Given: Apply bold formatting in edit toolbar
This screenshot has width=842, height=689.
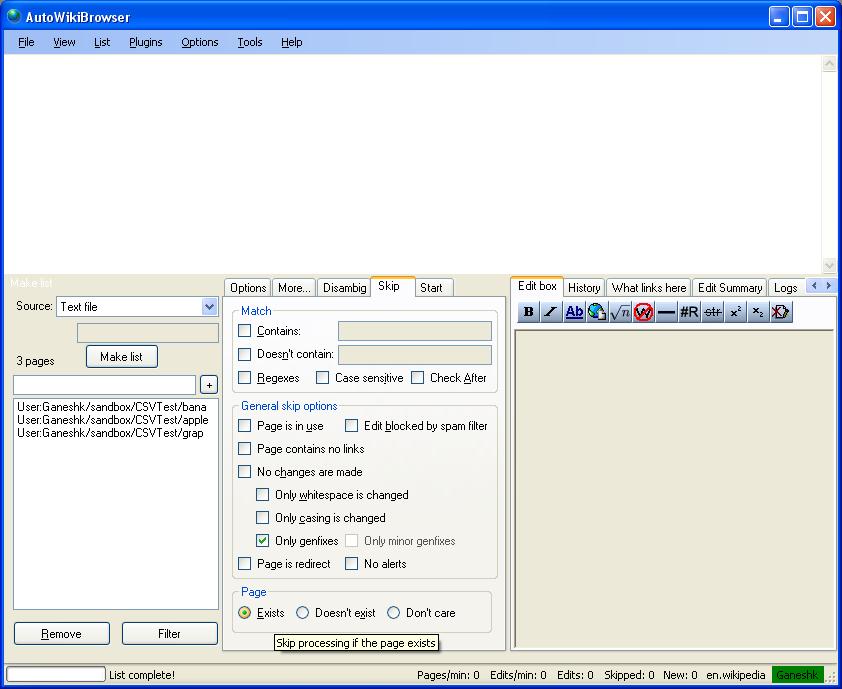Looking at the screenshot, I should 528,312.
